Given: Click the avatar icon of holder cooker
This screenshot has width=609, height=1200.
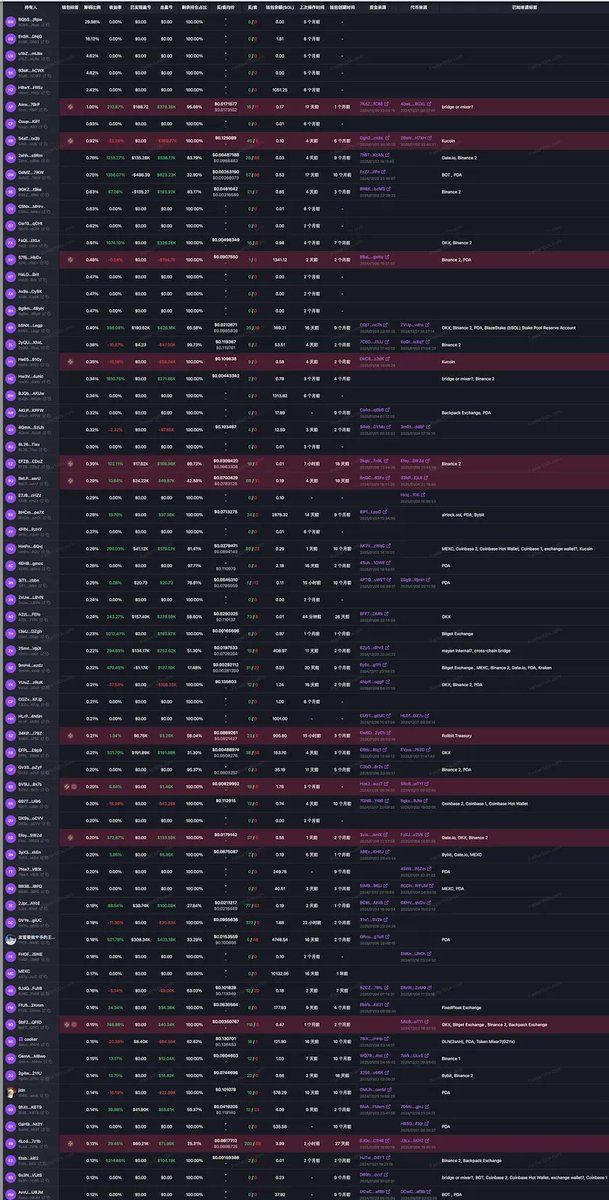Looking at the screenshot, I should pyautogui.click(x=12, y=1041).
